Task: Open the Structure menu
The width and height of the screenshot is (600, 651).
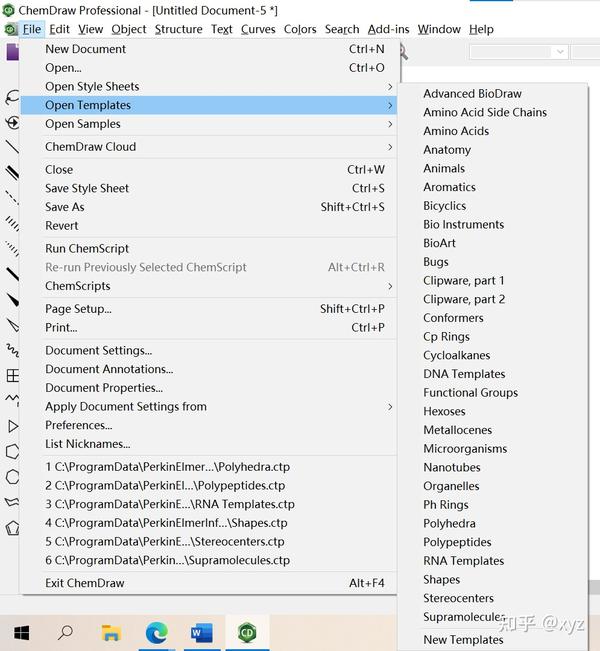Action: pyautogui.click(x=178, y=30)
